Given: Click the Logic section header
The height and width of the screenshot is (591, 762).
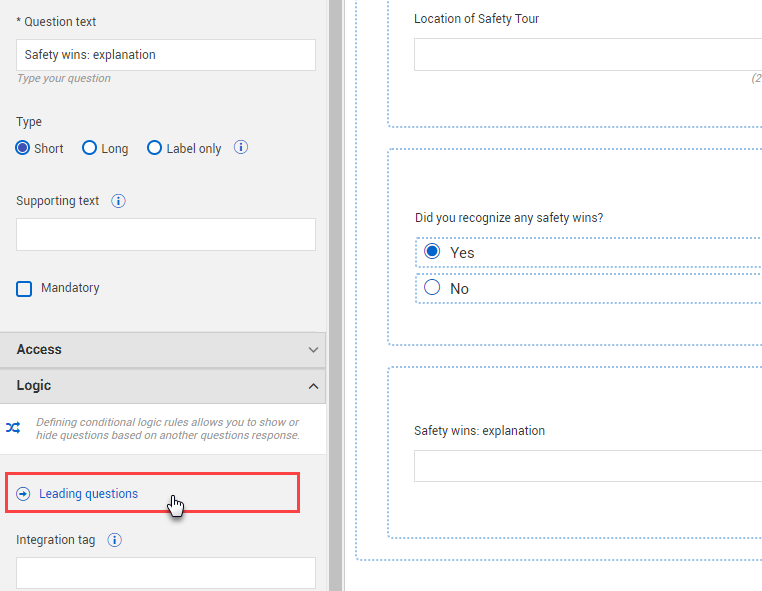Looking at the screenshot, I should (x=150, y=386).
